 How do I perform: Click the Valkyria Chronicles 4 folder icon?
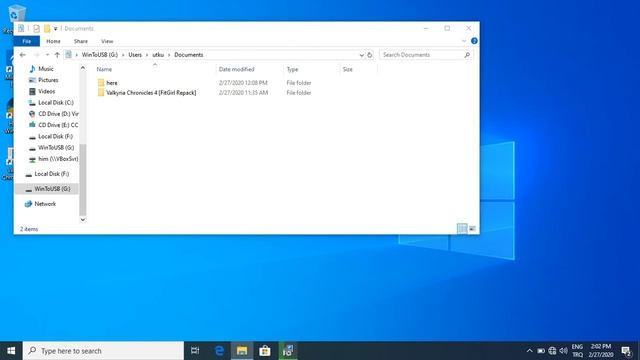(101, 93)
